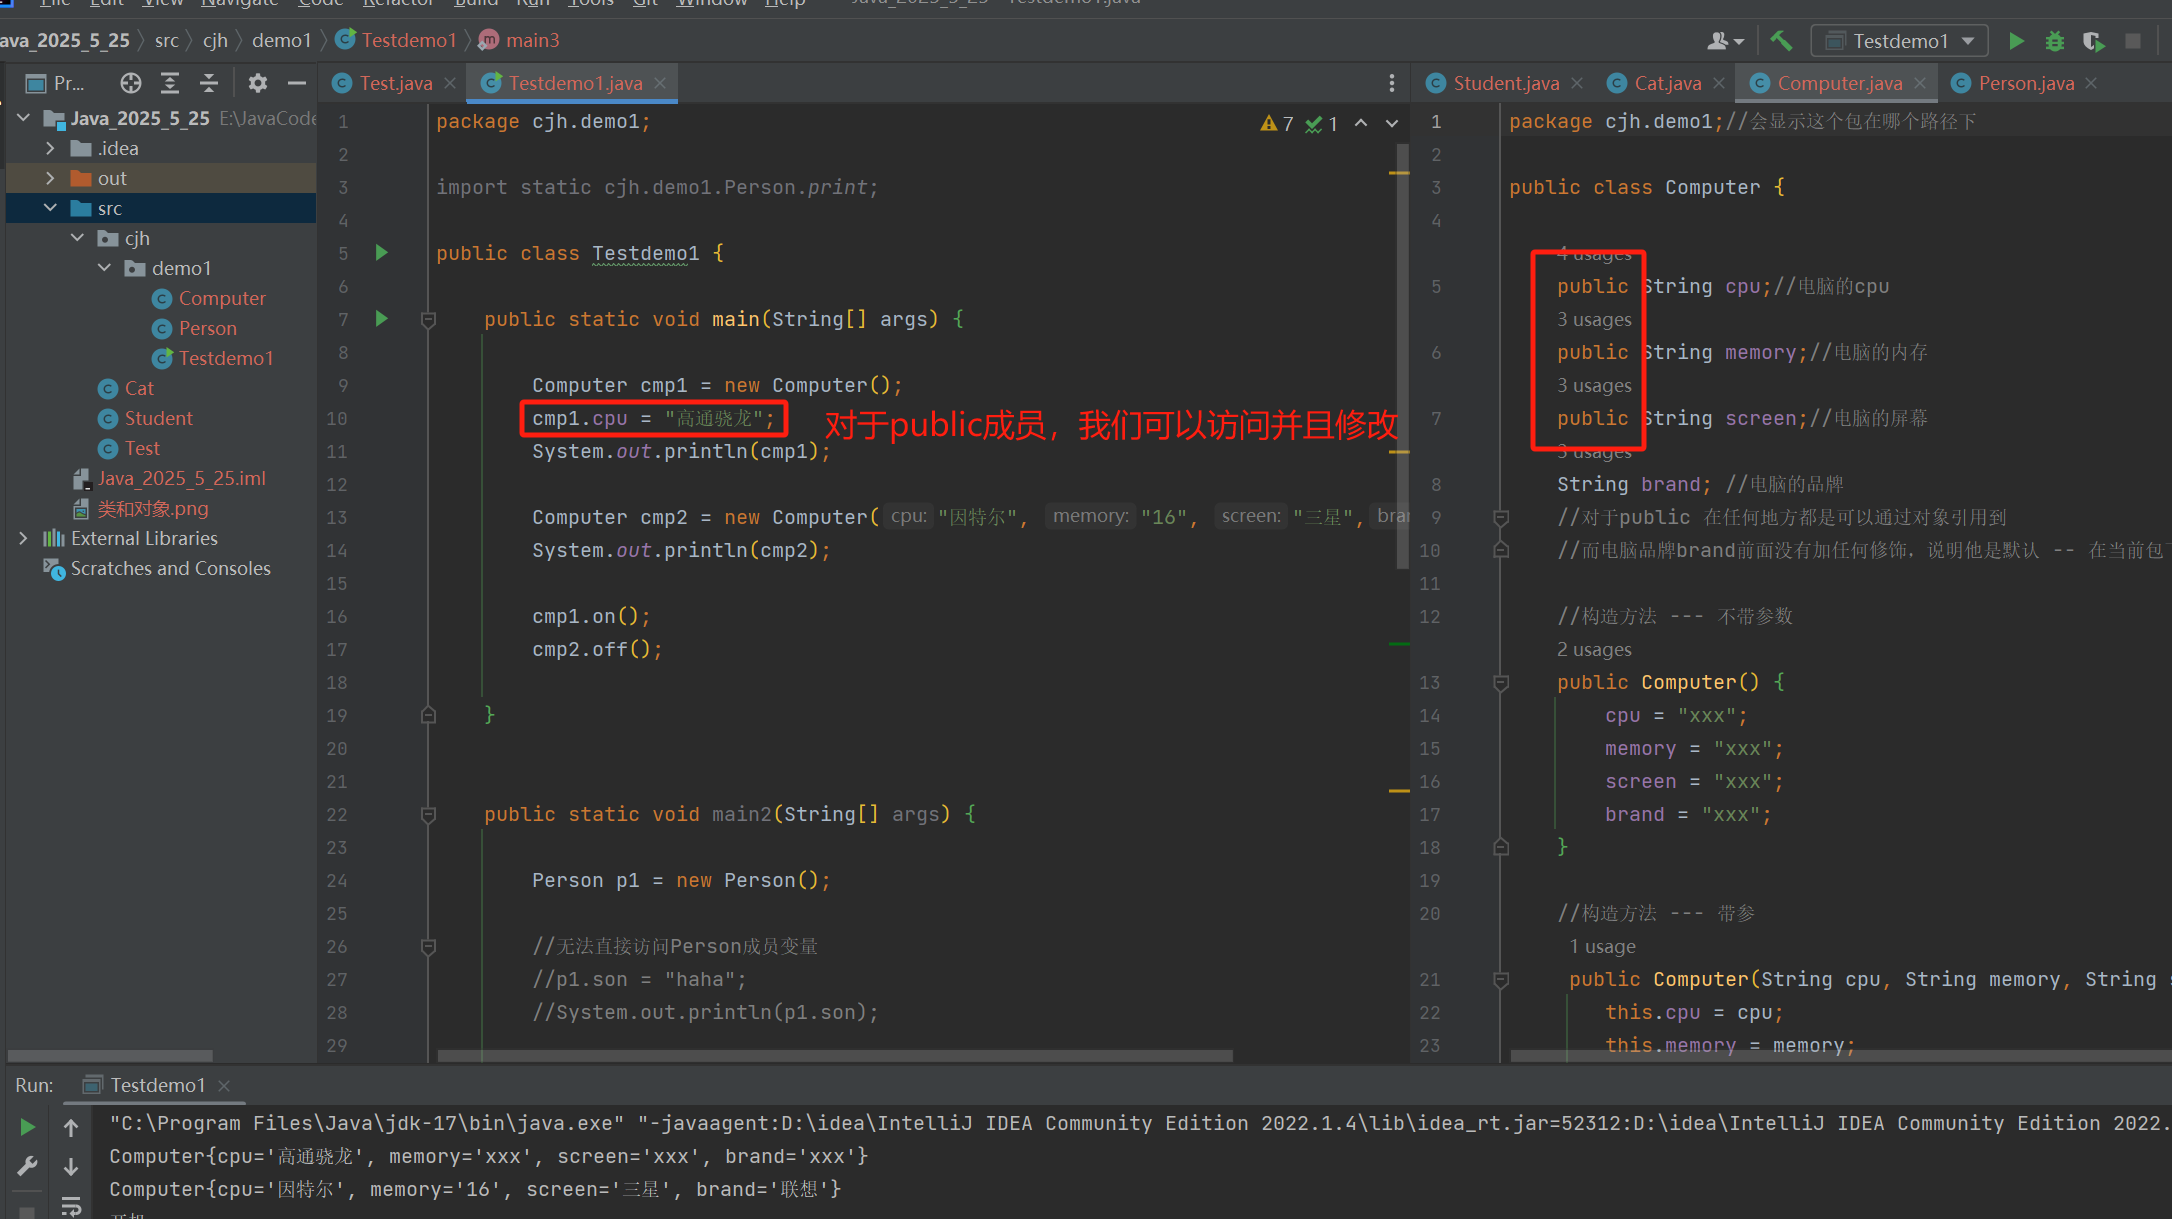This screenshot has height=1219, width=2172.
Task: Click the Select Opened File crosshair icon
Action: [130, 83]
